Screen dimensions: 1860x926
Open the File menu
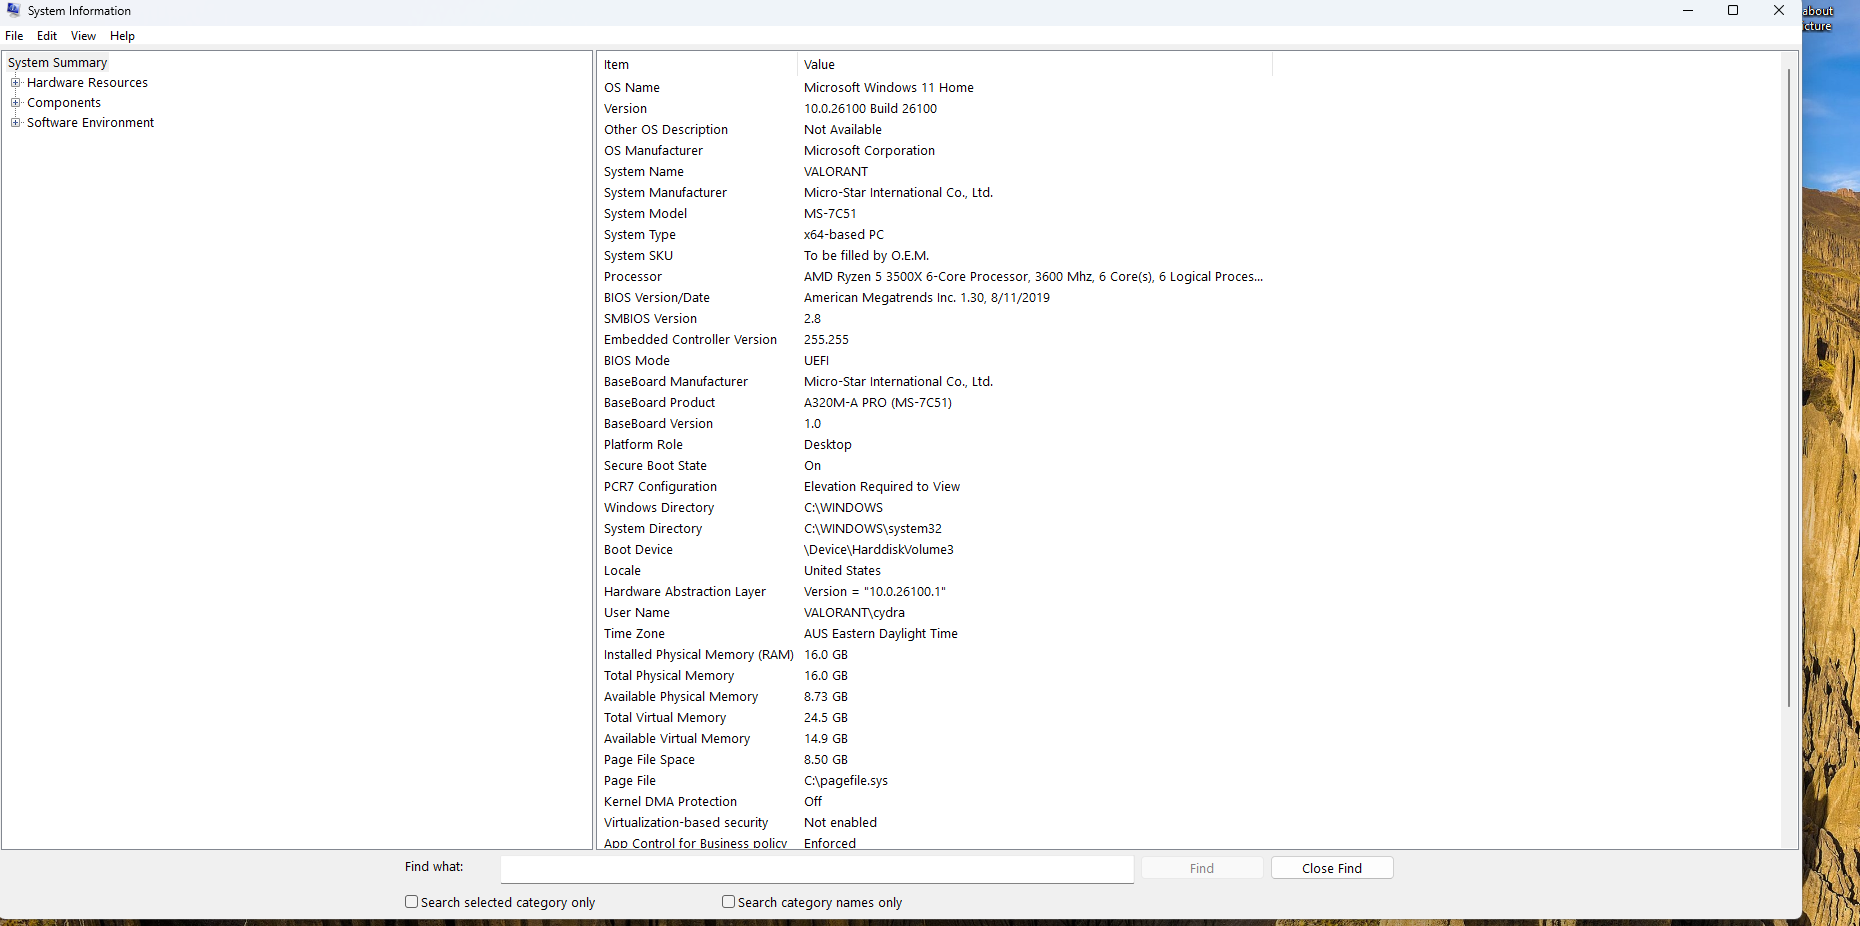[x=14, y=36]
